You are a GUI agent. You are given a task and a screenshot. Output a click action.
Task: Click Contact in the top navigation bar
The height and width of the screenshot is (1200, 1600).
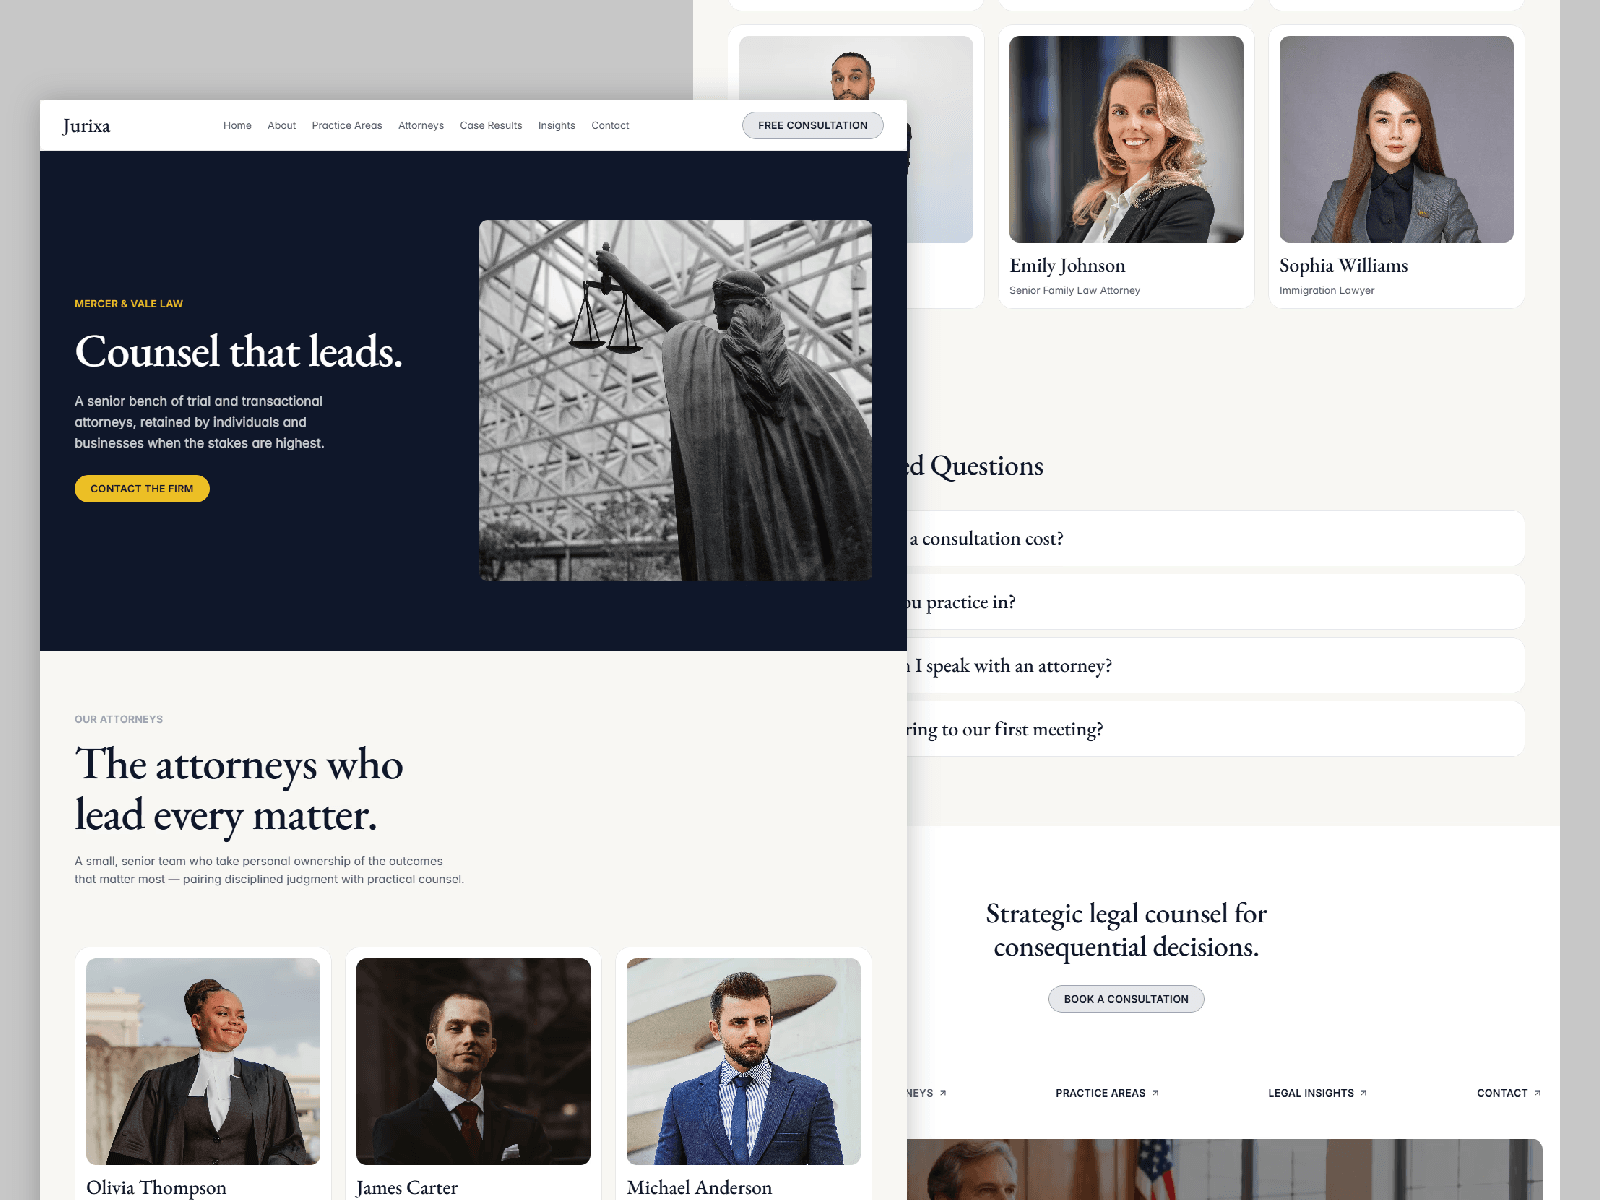coord(610,126)
